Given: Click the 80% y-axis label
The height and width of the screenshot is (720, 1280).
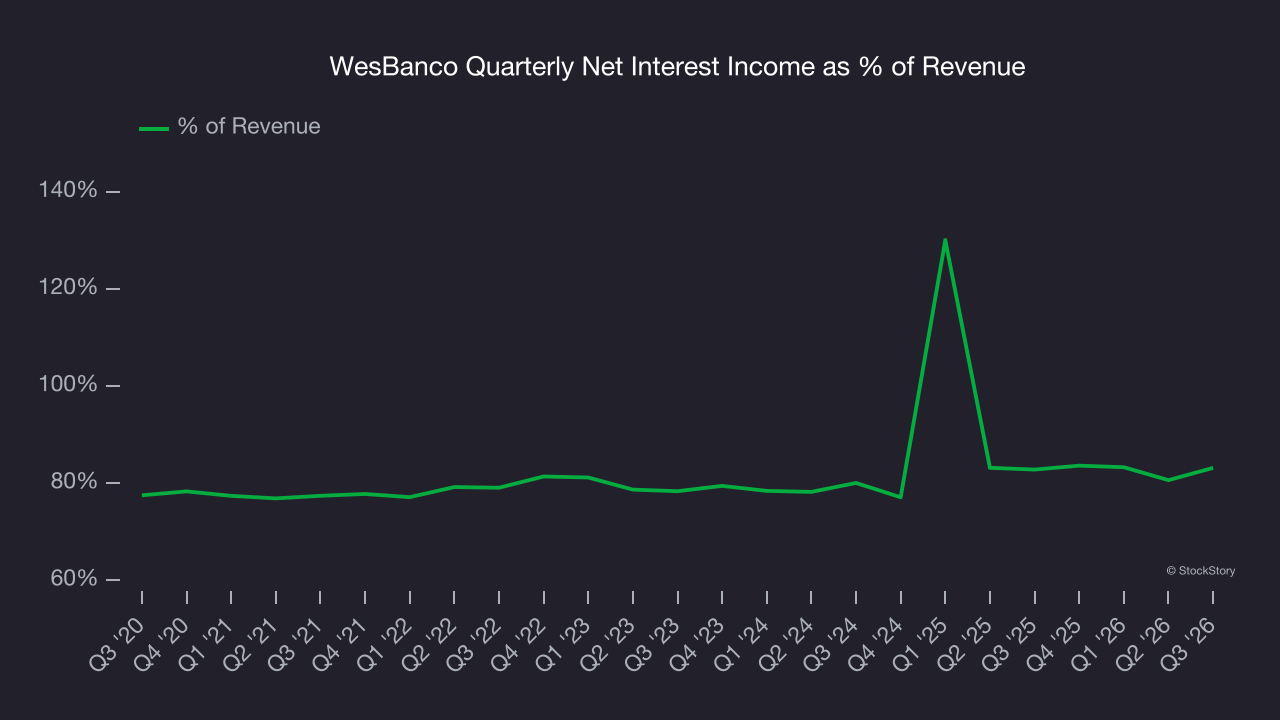Looking at the screenshot, I should pos(74,482).
